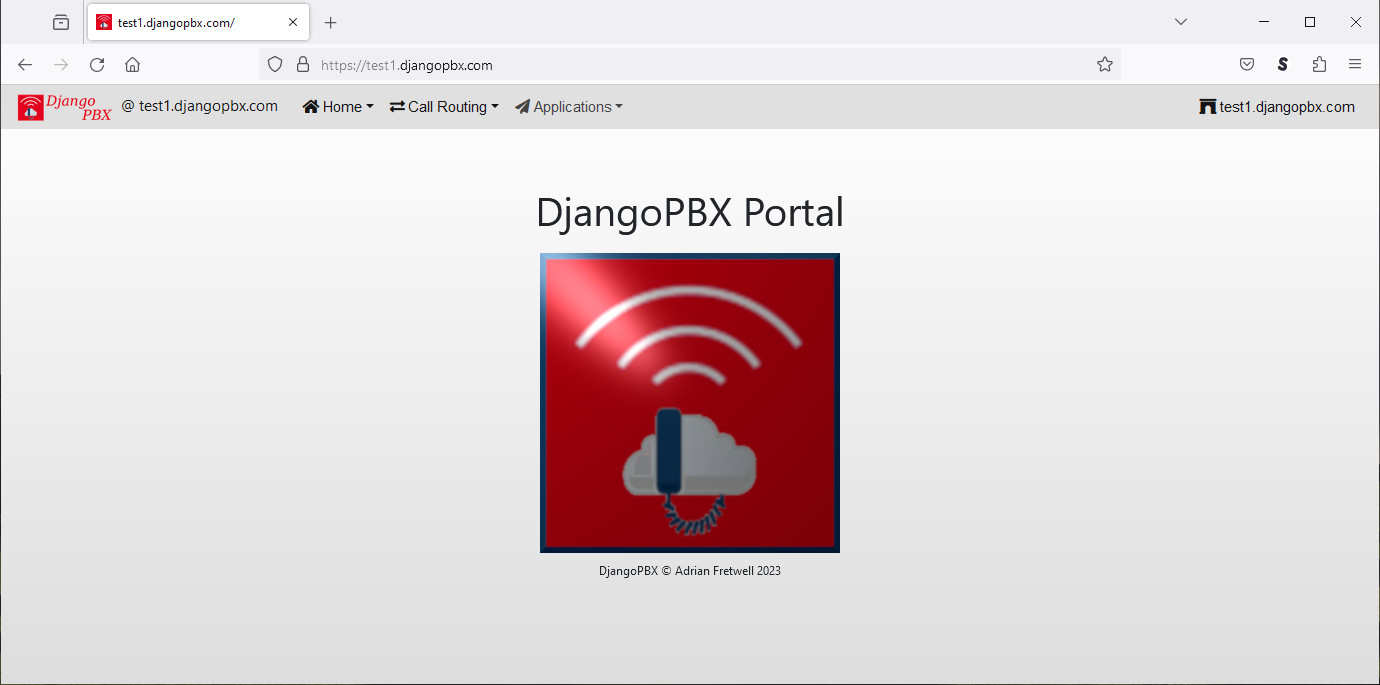This screenshot has width=1380, height=685.
Task: Expand the Home dropdown menu
Action: point(338,107)
